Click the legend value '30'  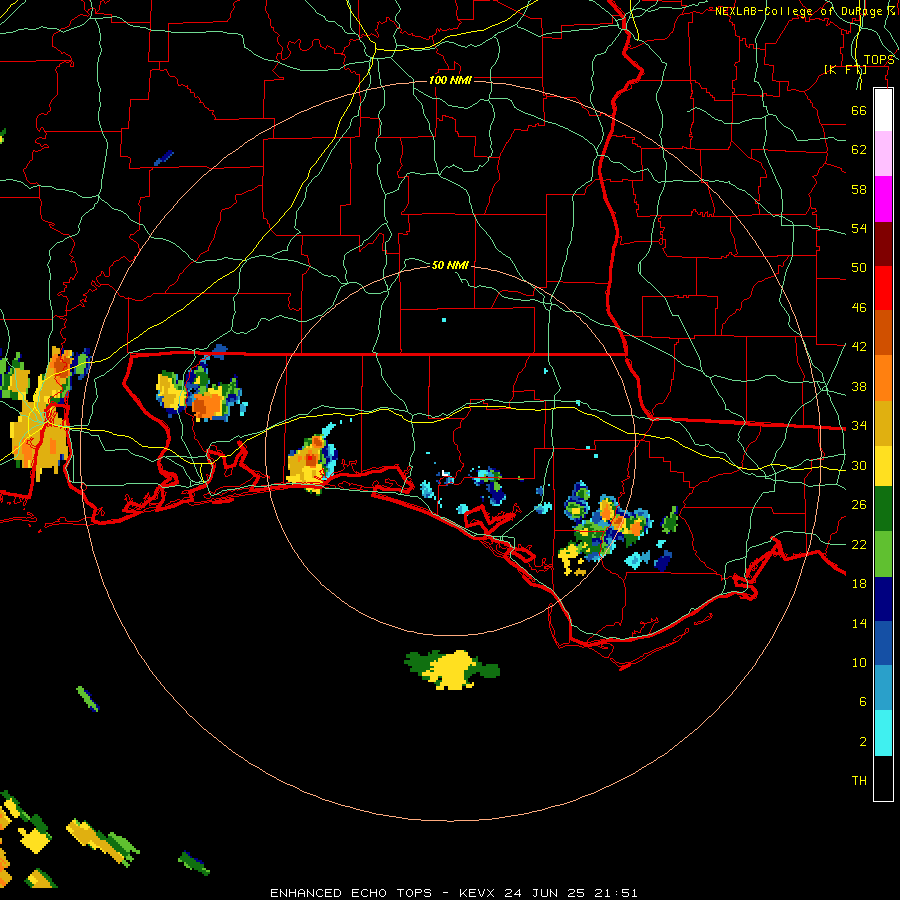pos(859,465)
